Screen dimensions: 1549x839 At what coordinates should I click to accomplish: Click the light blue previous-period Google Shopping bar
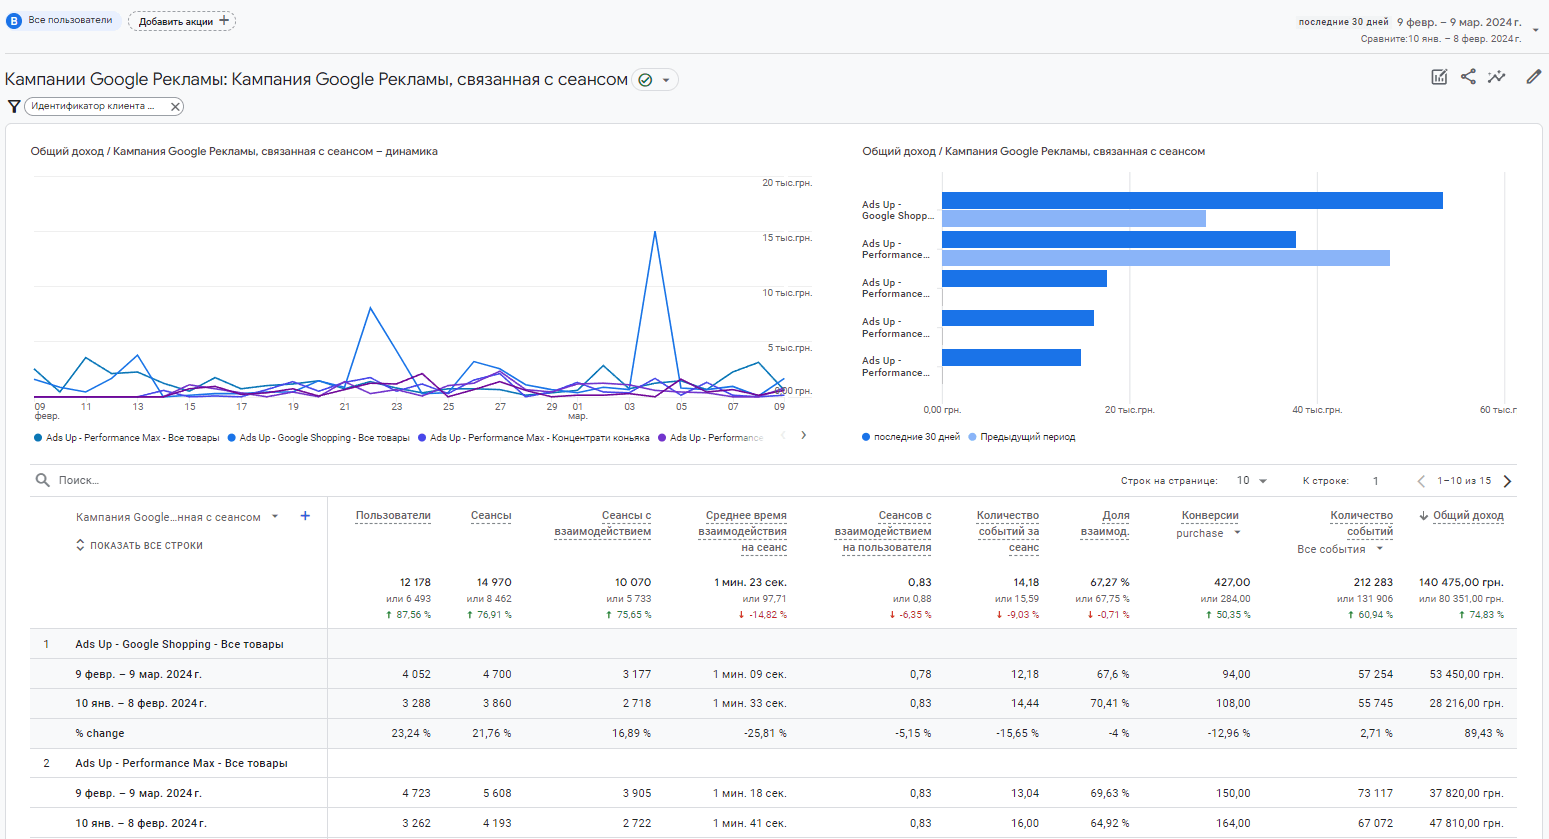(x=1074, y=218)
